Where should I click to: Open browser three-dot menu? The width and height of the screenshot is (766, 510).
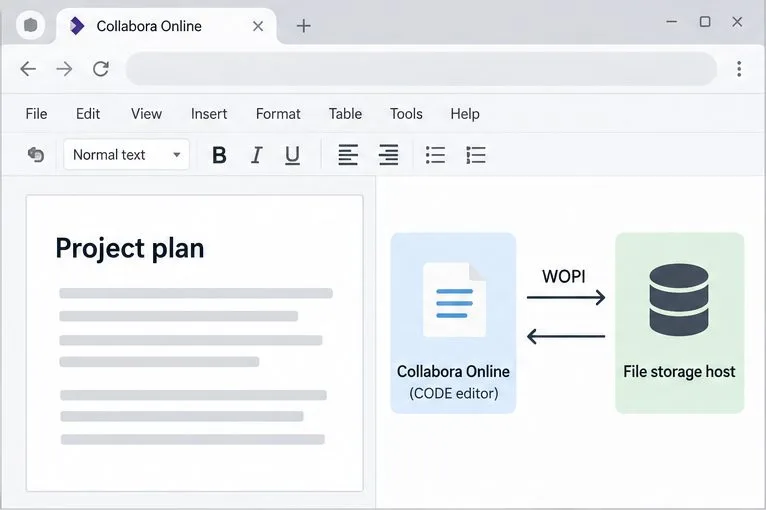[739, 69]
